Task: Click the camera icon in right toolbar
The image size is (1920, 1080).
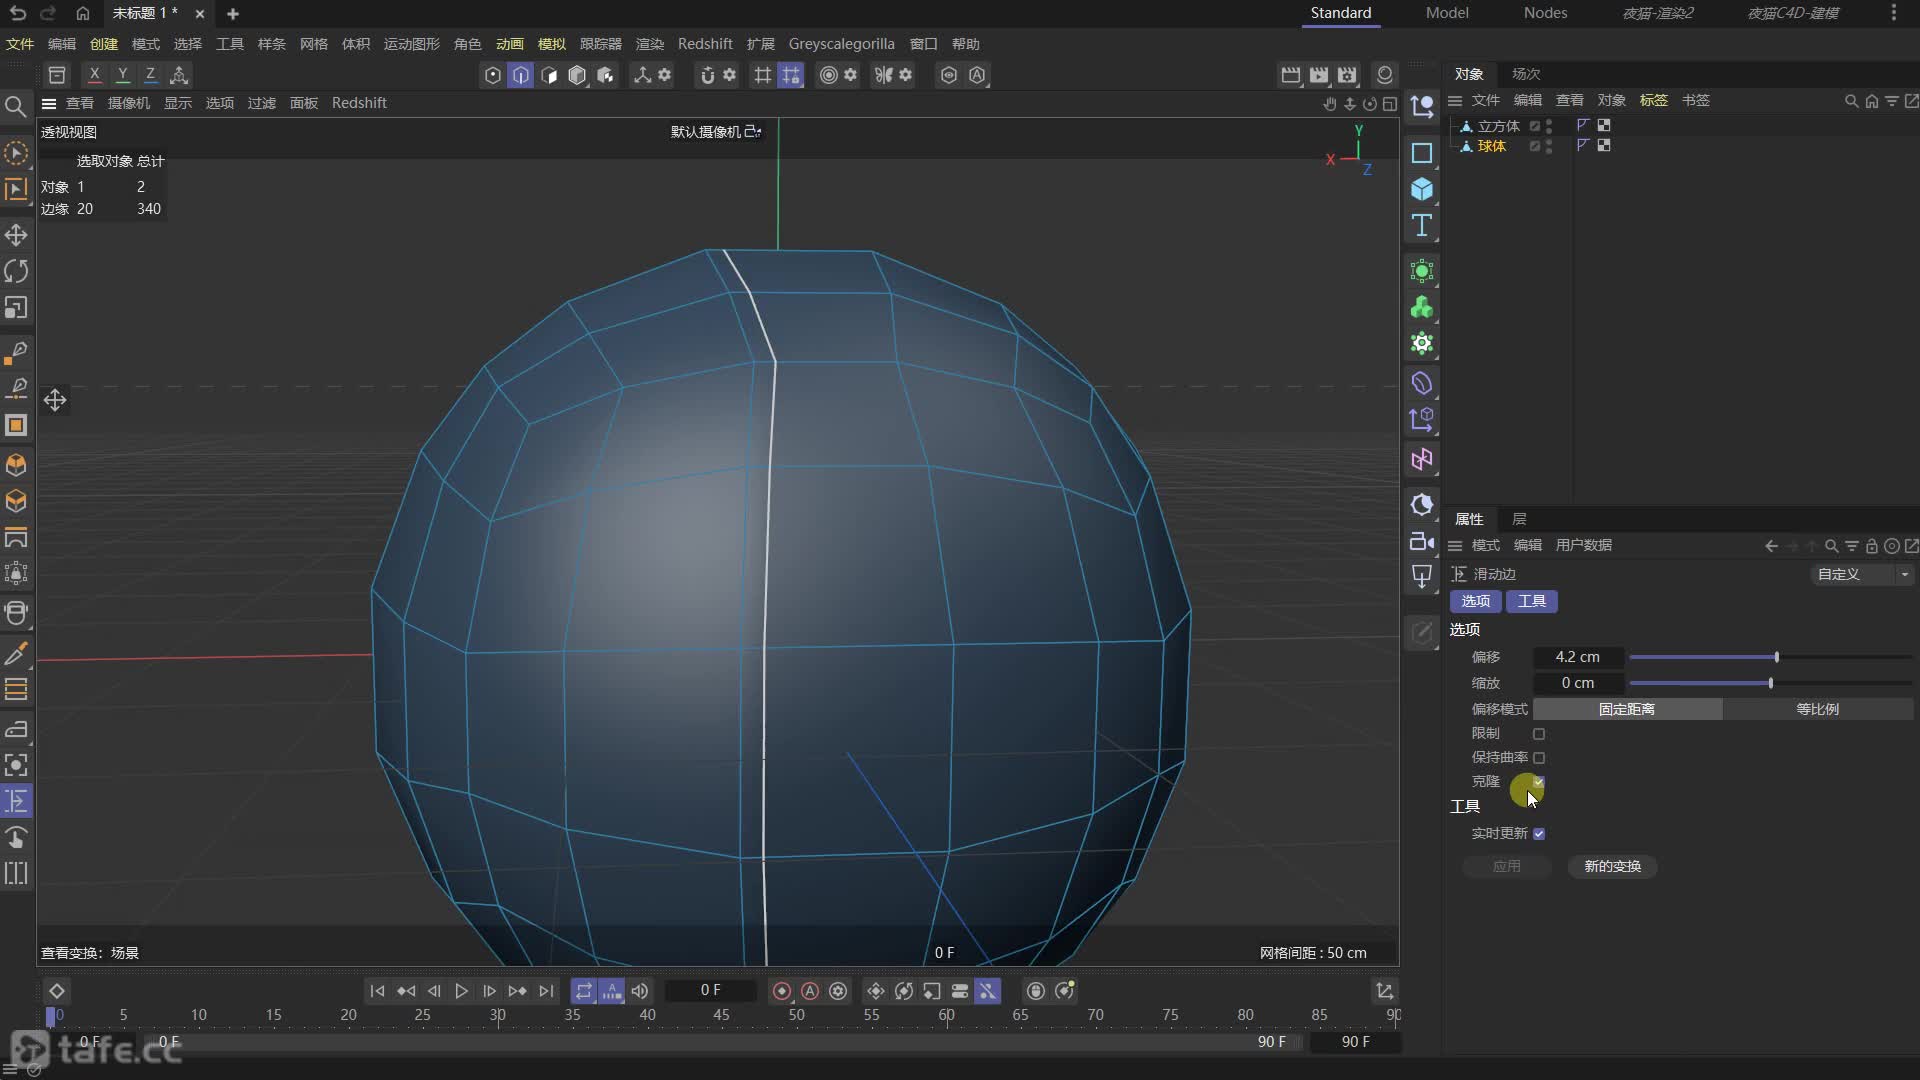Action: (x=1422, y=541)
